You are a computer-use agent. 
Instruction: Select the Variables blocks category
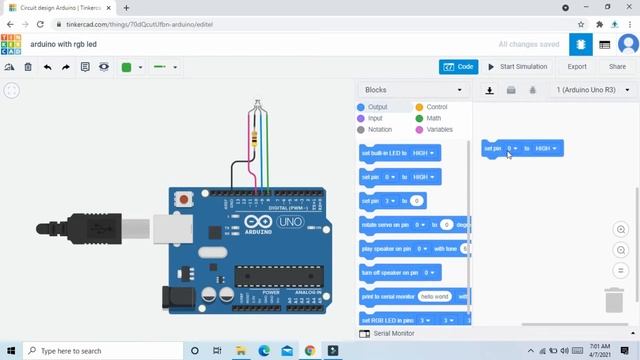(x=434, y=130)
